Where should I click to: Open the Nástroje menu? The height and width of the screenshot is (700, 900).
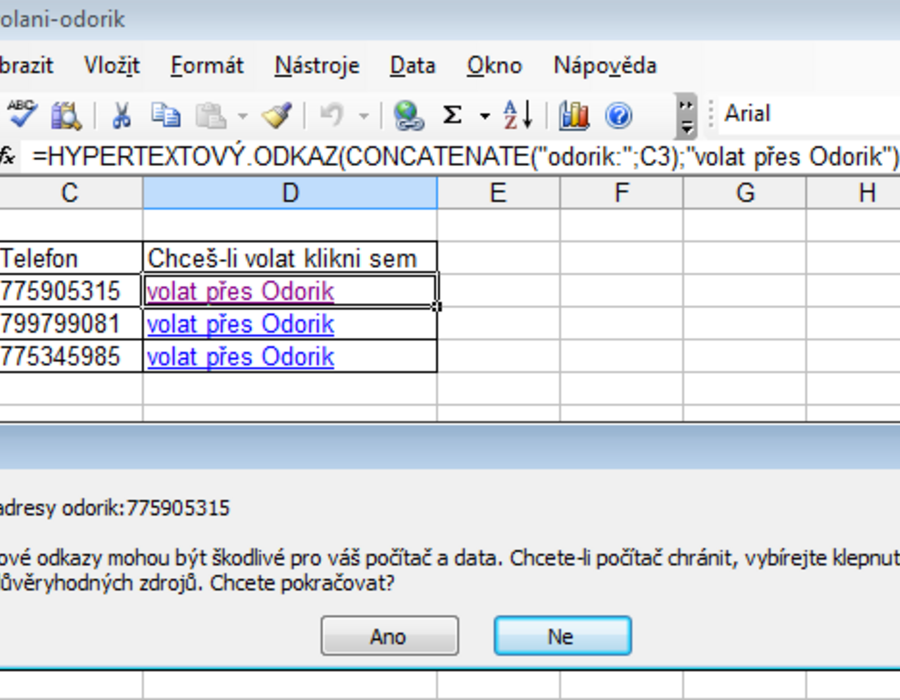click(x=317, y=65)
